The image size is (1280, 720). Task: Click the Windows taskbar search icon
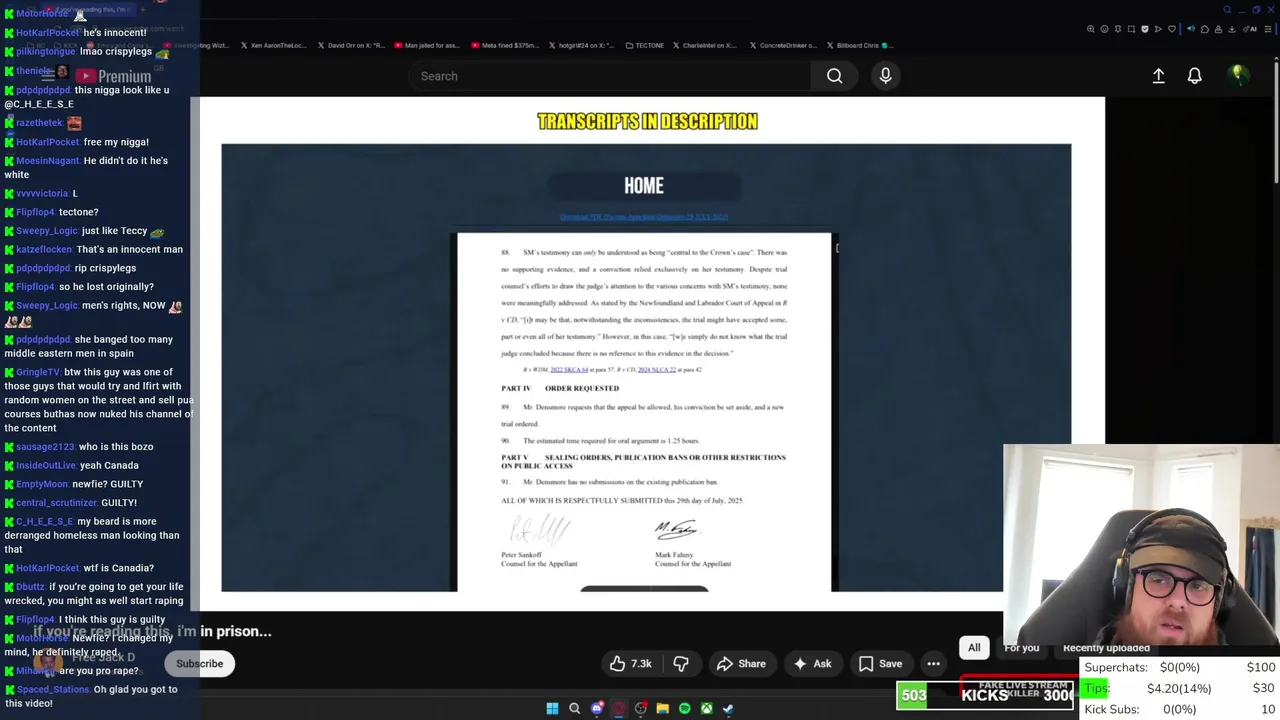point(574,709)
